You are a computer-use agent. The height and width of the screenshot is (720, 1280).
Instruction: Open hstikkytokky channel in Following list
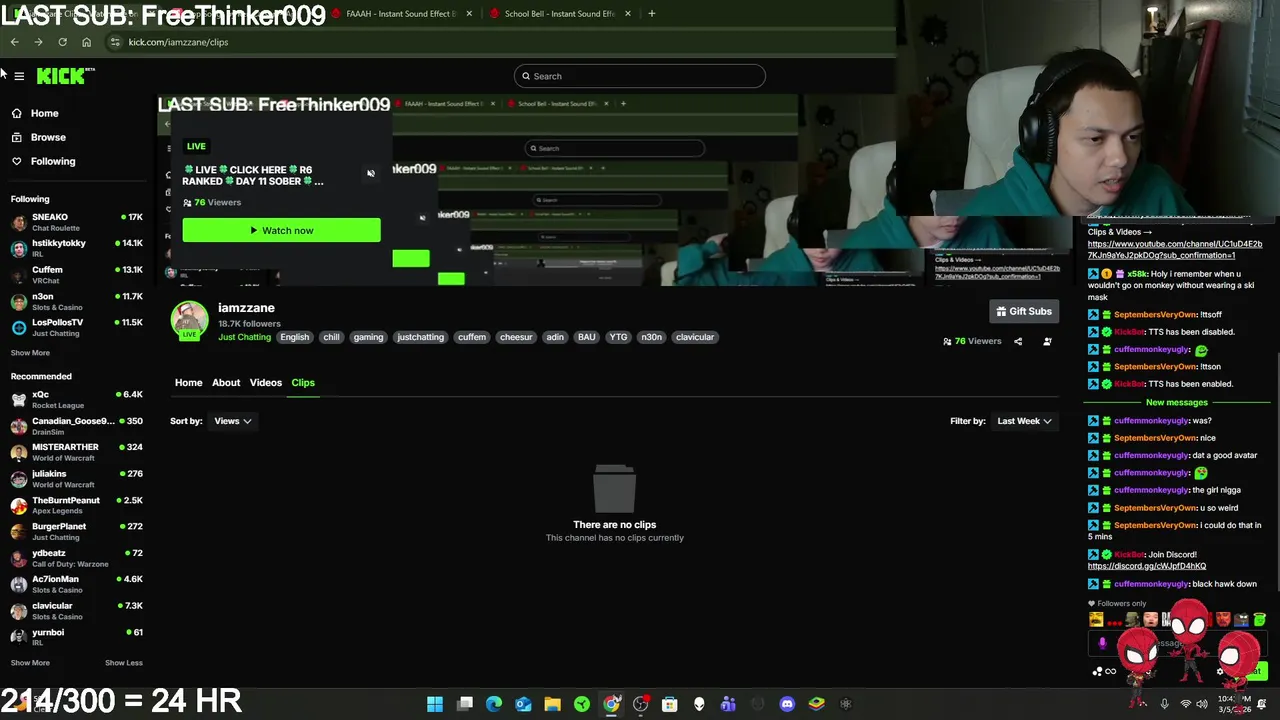pyautogui.click(x=76, y=248)
